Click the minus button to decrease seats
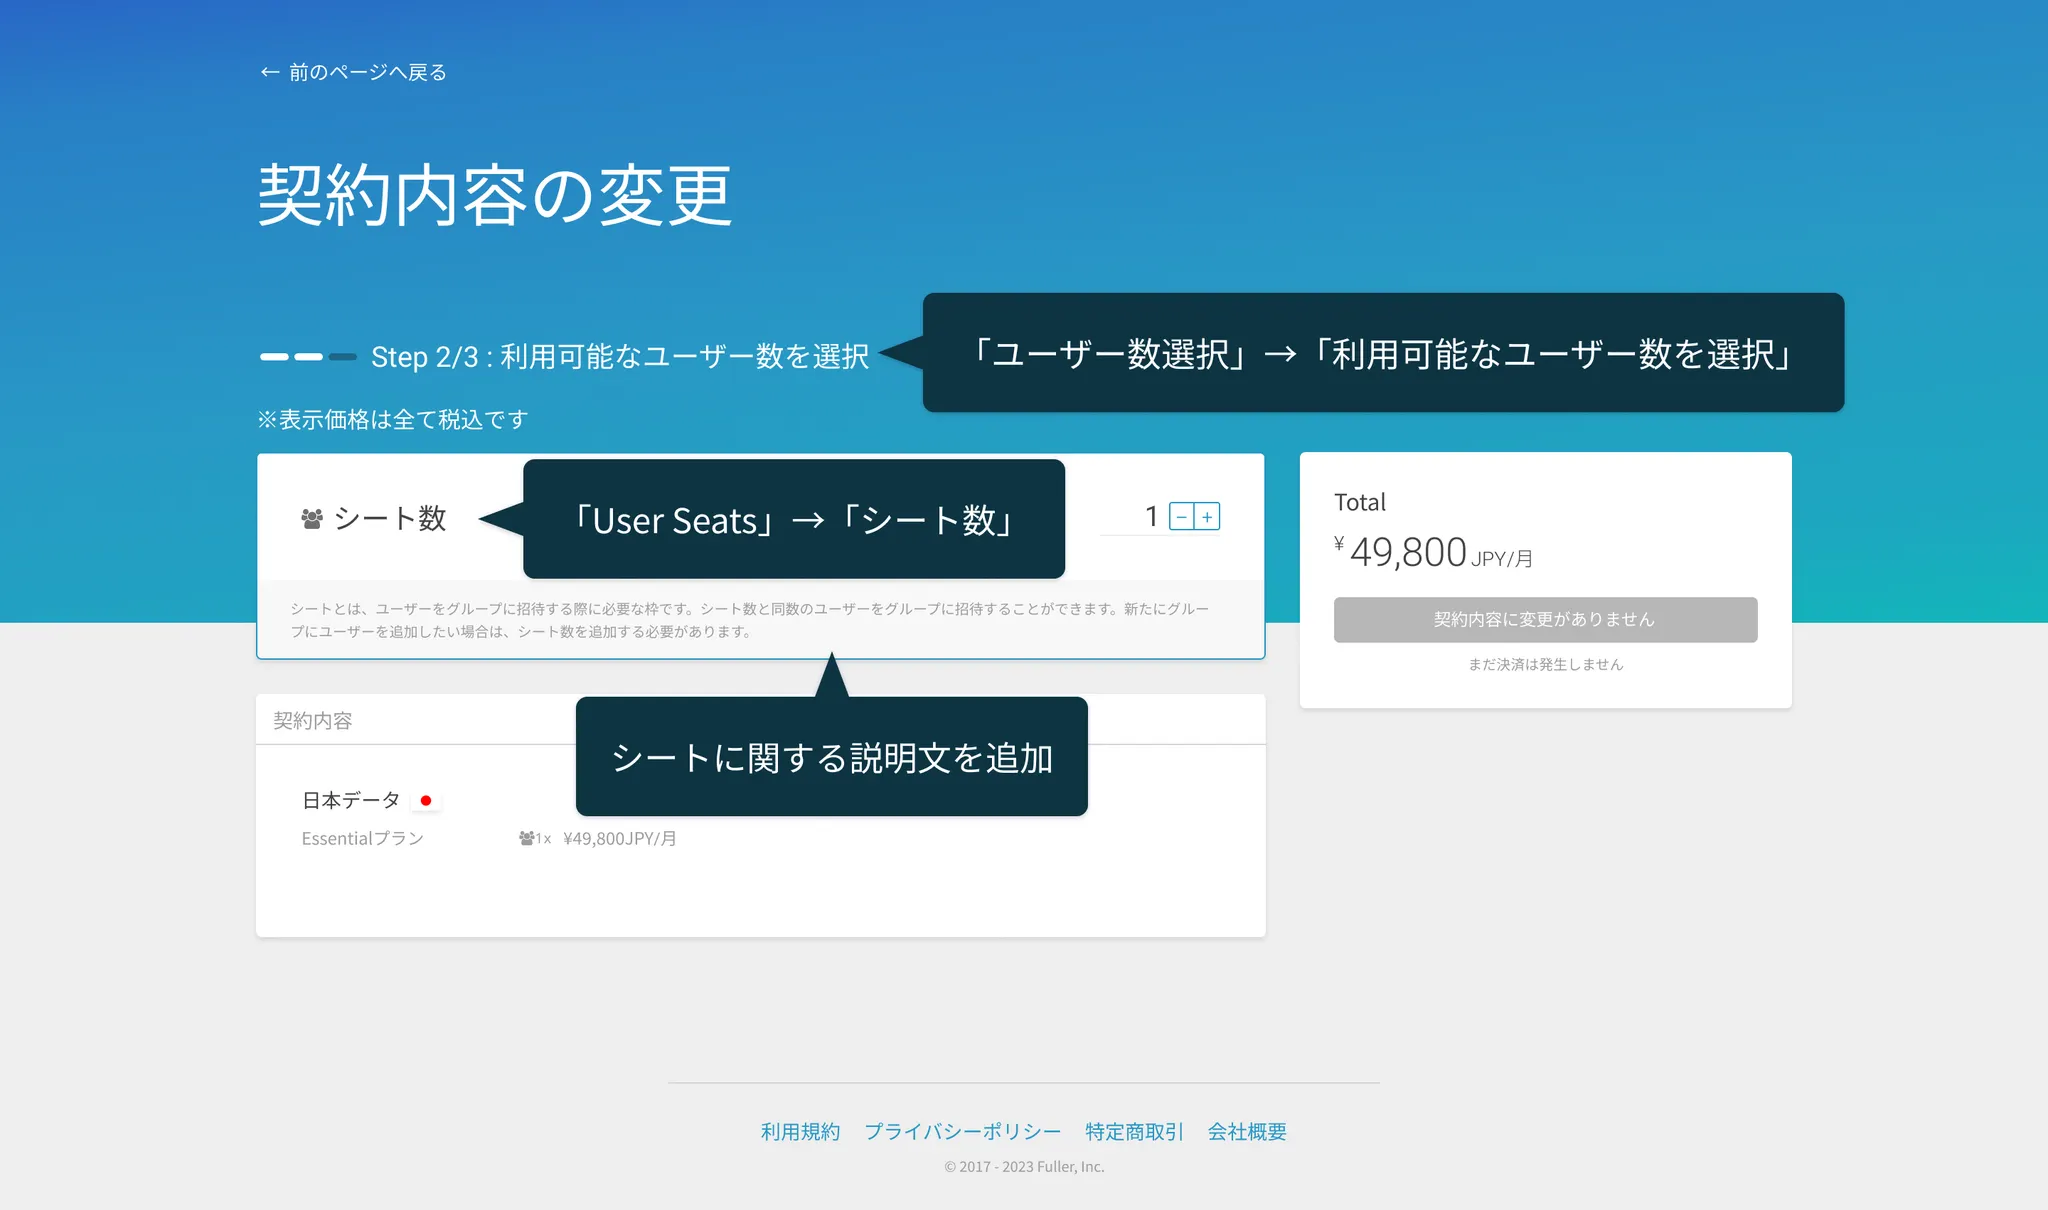2048x1210 pixels. point(1181,517)
